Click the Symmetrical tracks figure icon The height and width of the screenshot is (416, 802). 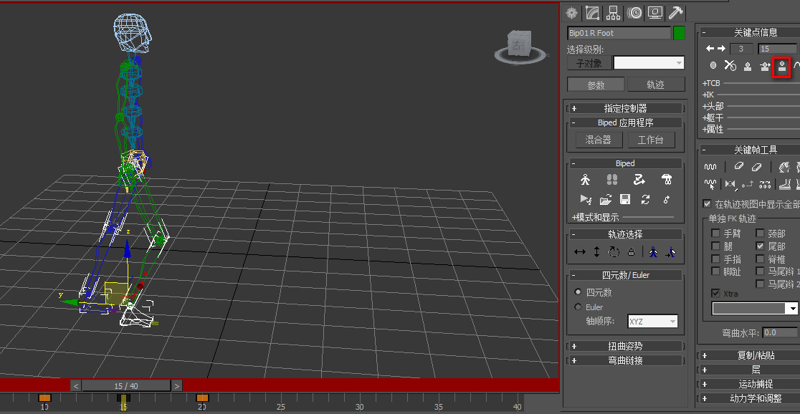(x=653, y=252)
